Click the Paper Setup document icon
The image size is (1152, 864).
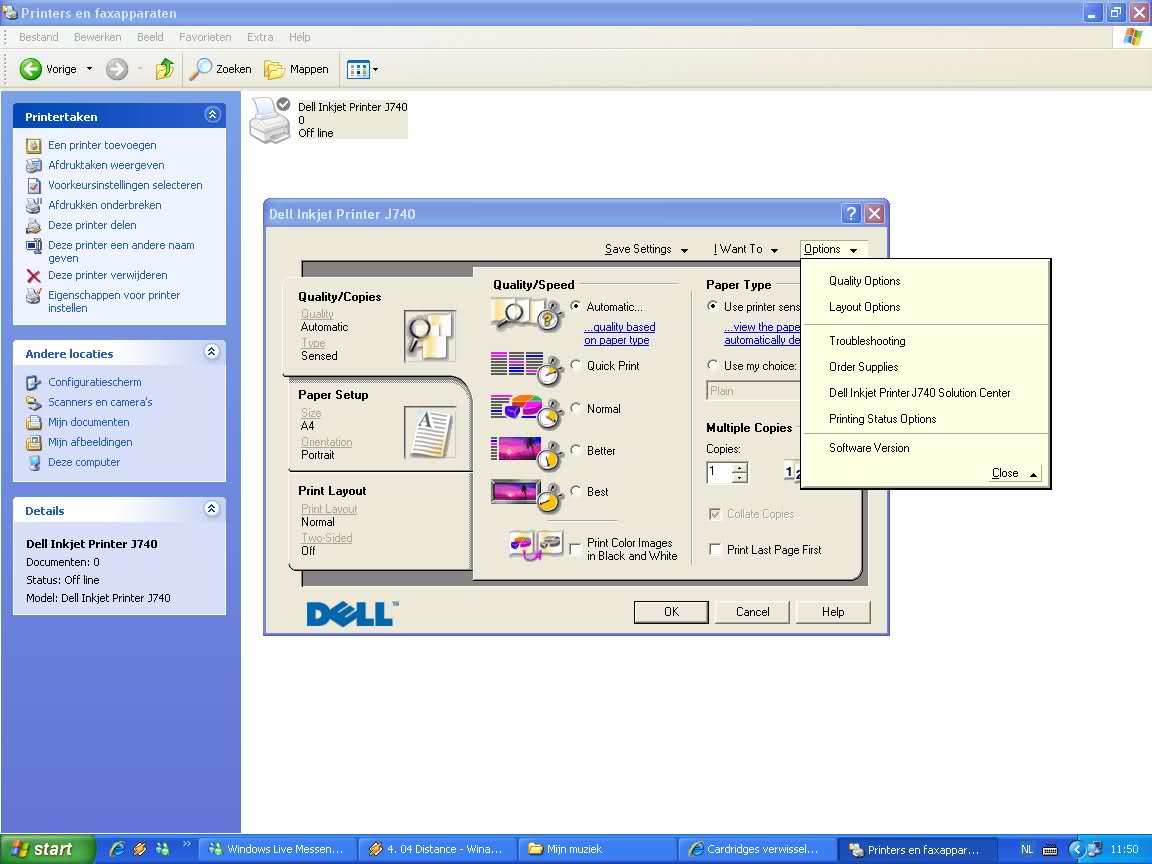click(x=429, y=431)
